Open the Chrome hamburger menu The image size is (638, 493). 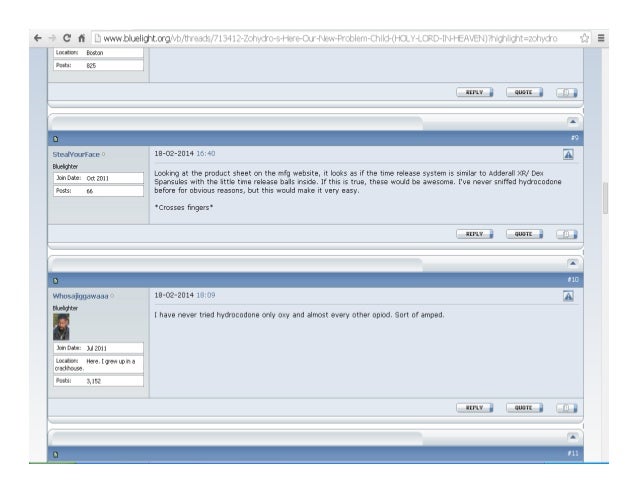601,38
